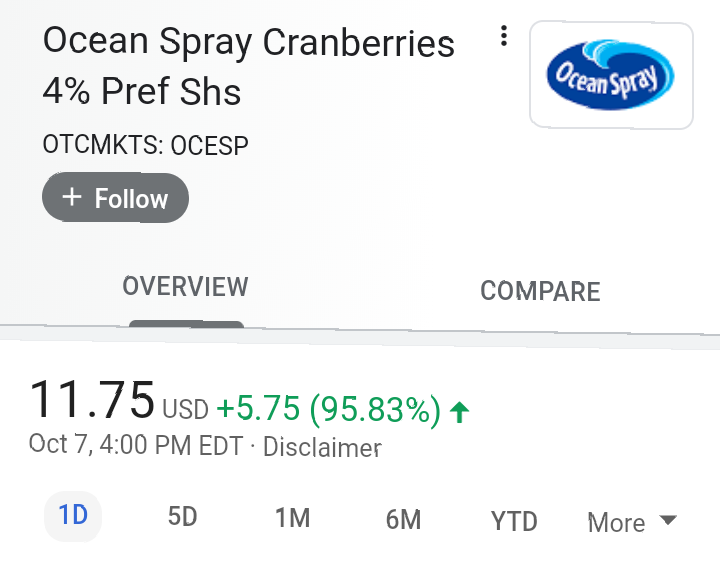
Task: Click the plus icon in Follow button
Action: click(x=72, y=197)
